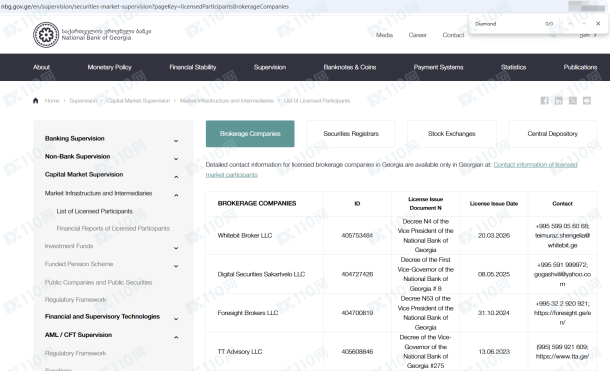The width and height of the screenshot is (610, 371).
Task: Switch to the Stock Exchanges tab
Action: (452, 134)
